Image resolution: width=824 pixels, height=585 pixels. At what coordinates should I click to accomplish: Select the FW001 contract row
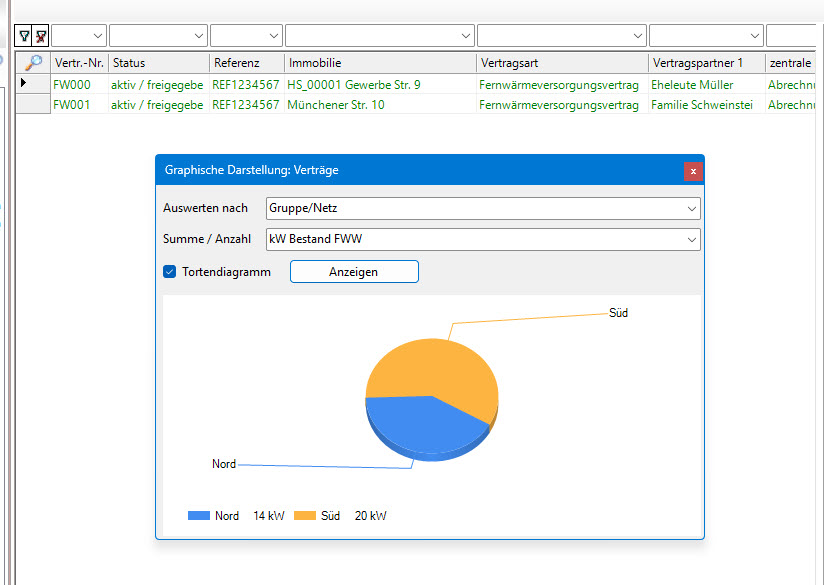click(x=71, y=104)
